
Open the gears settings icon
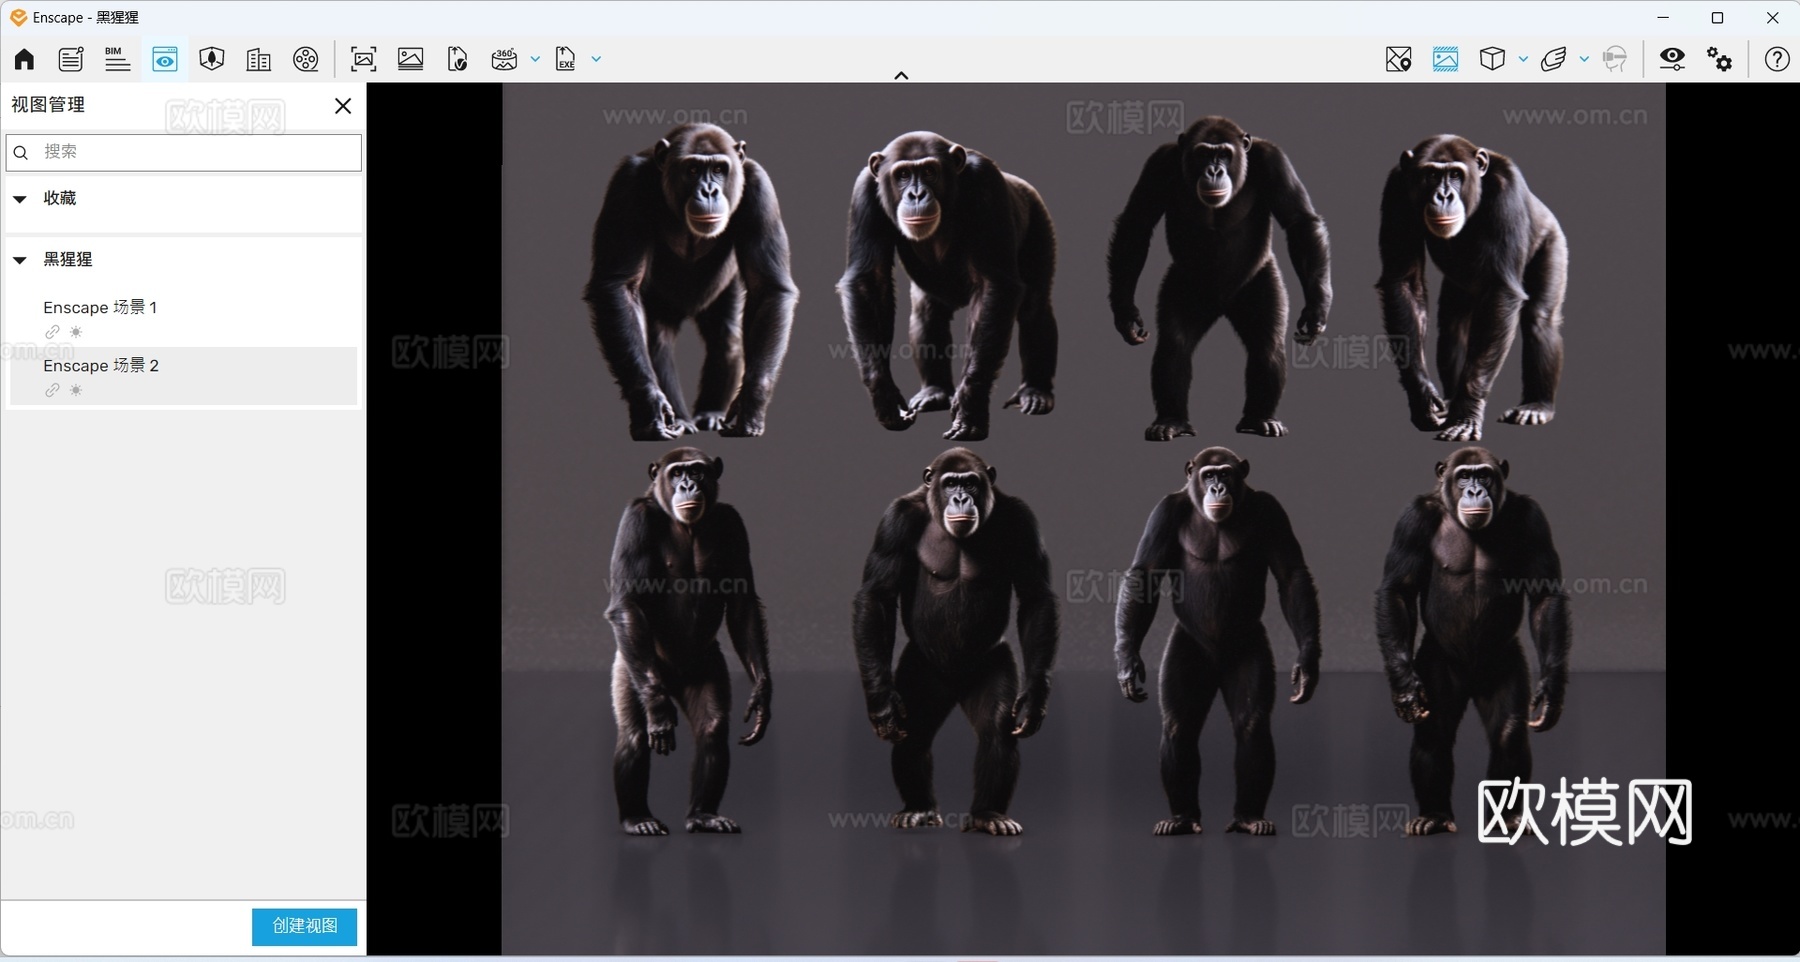tap(1720, 60)
